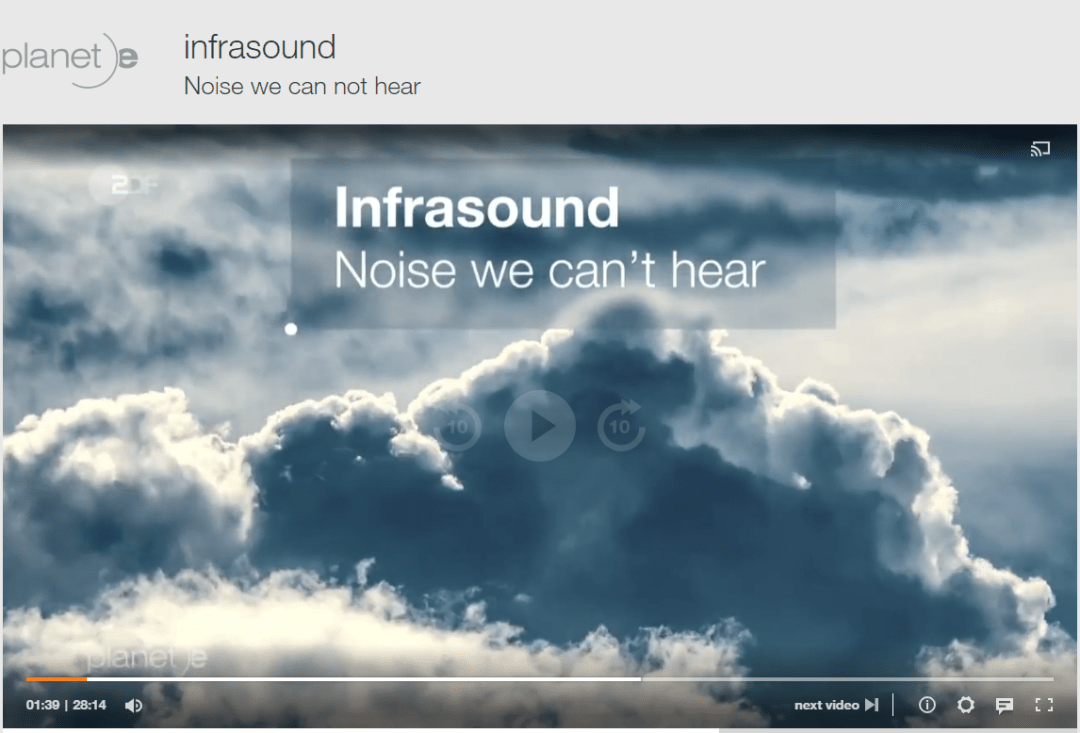Screen dimensions: 1080x733
Task: Open the player settings gear
Action: (x=965, y=705)
